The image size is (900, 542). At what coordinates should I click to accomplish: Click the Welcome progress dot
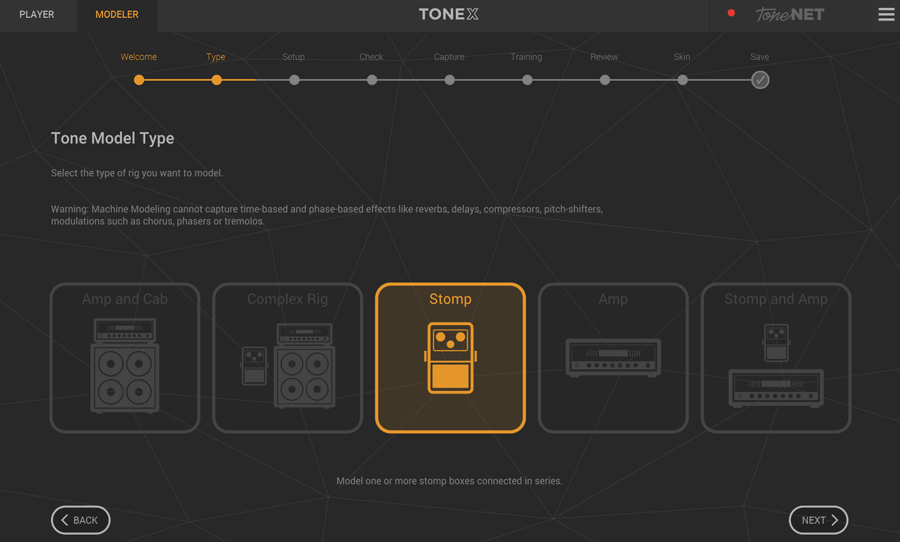point(139,80)
